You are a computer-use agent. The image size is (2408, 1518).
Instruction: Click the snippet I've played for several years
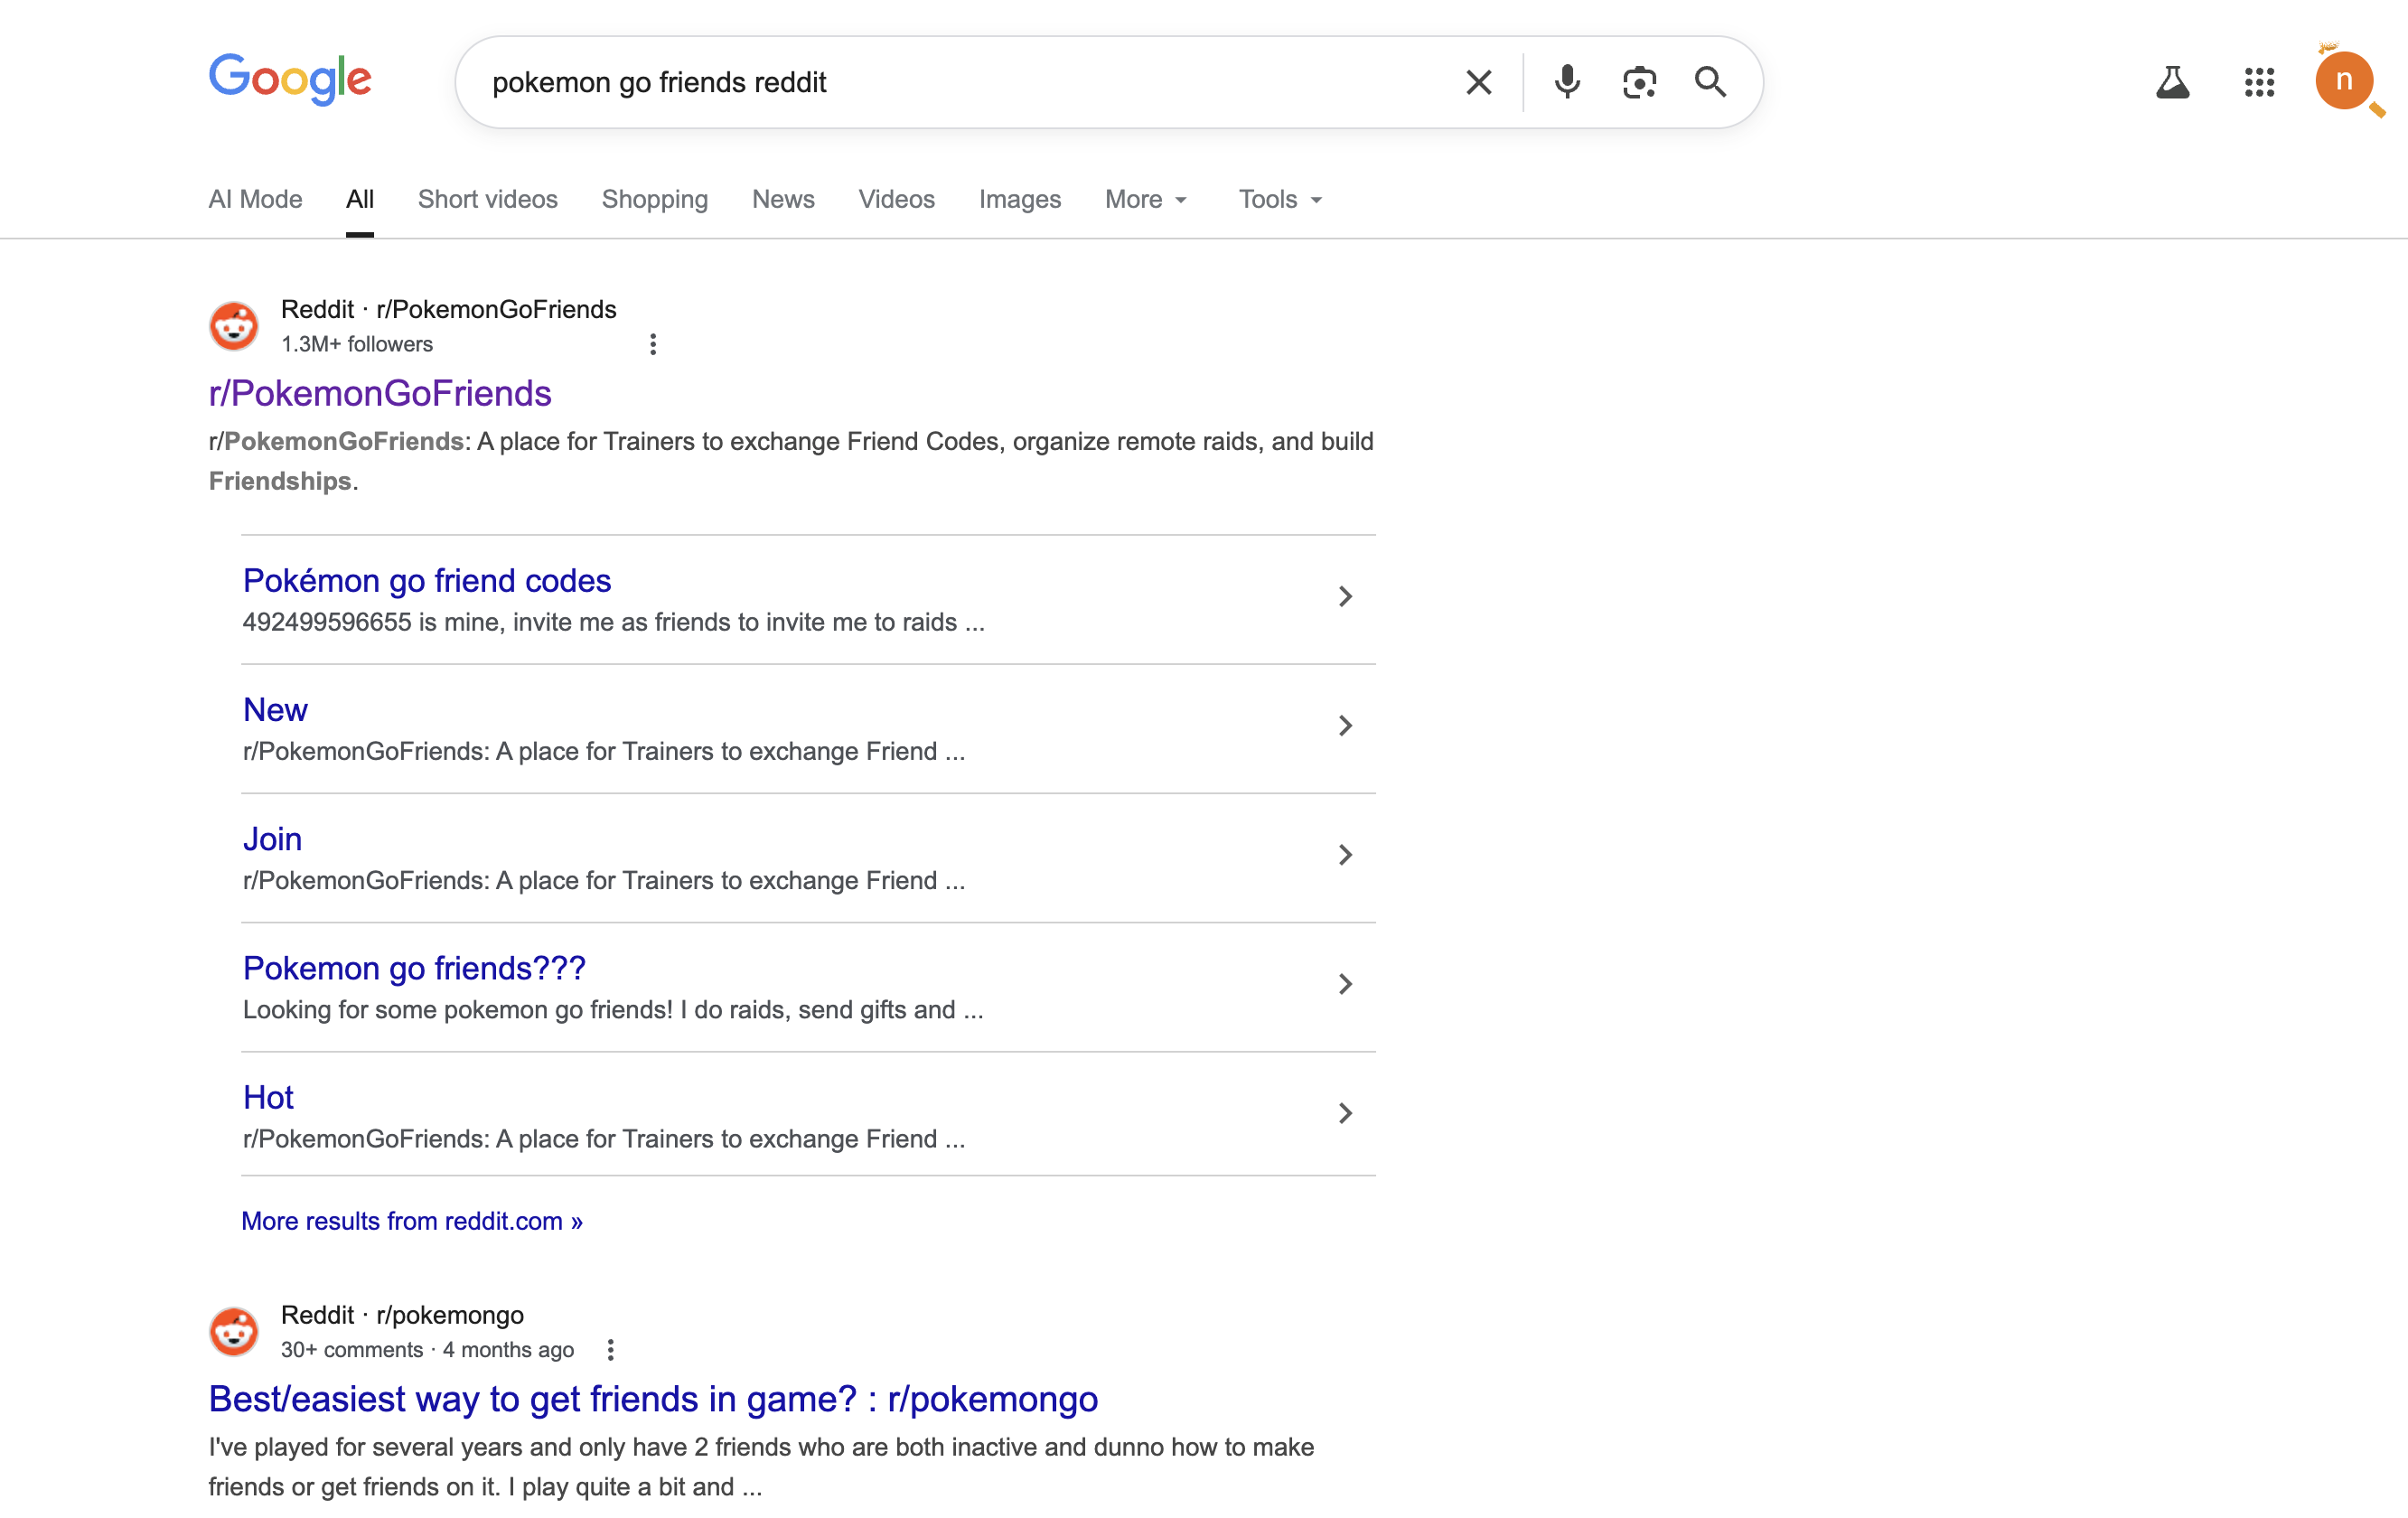[761, 1466]
